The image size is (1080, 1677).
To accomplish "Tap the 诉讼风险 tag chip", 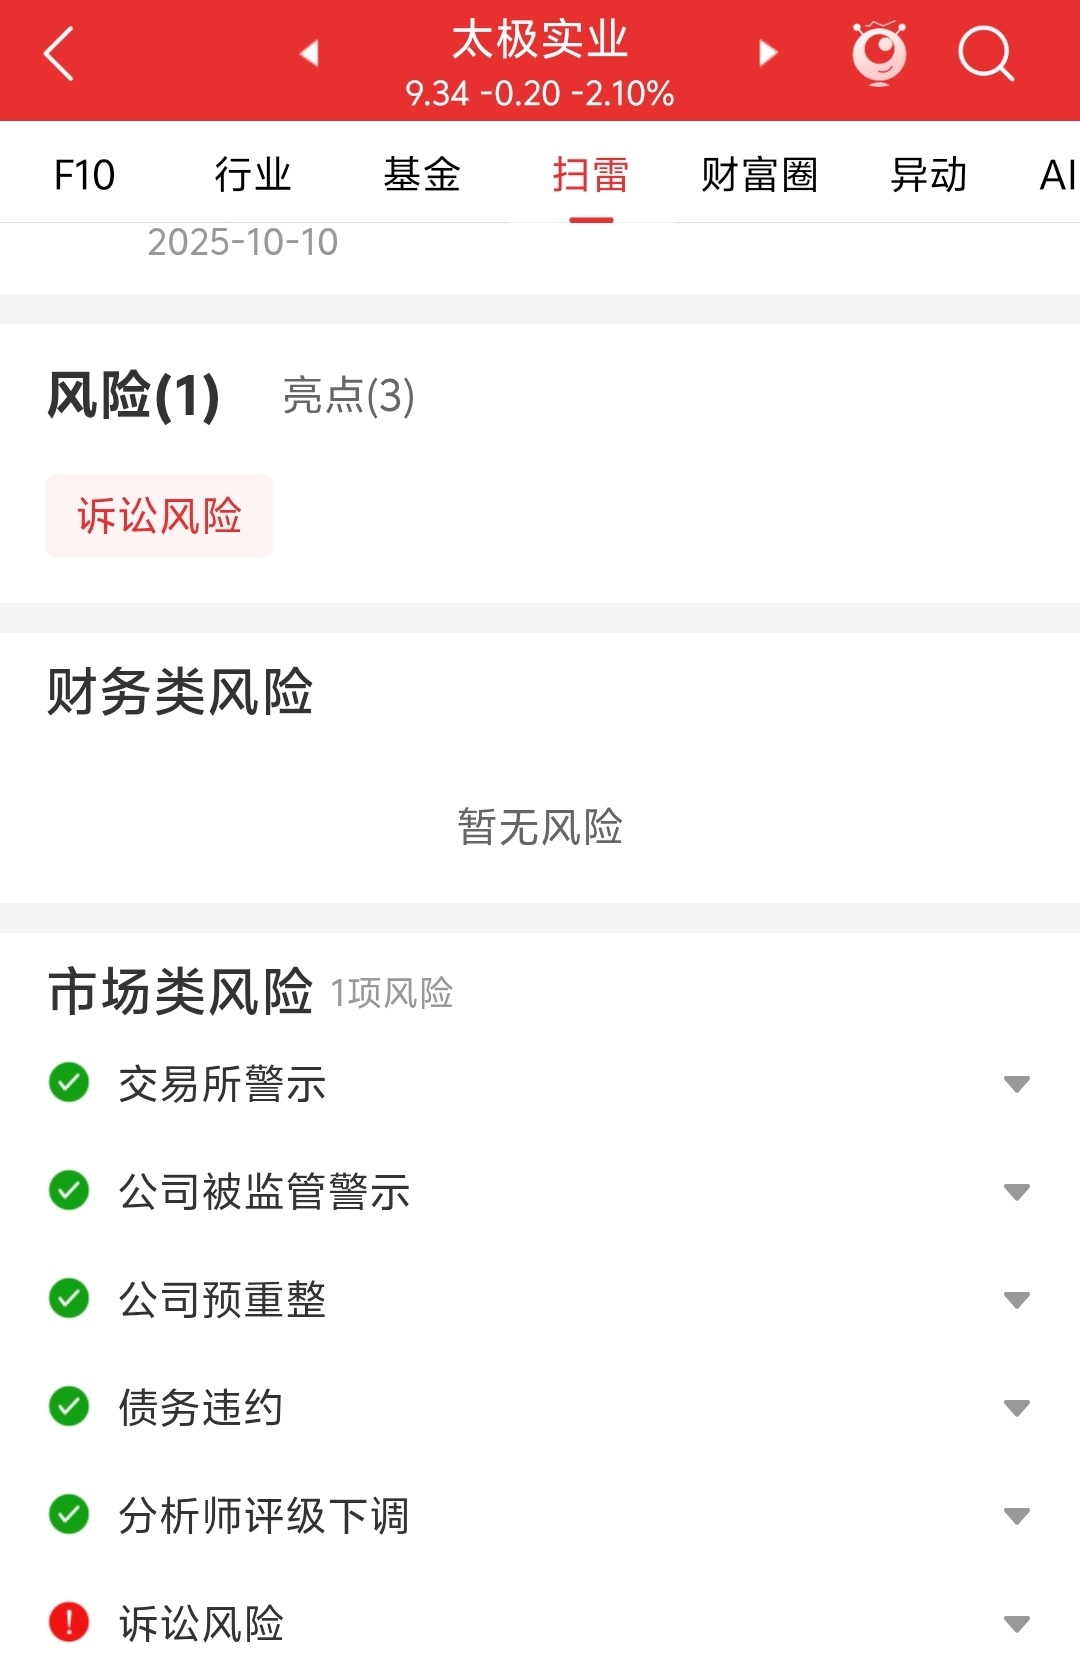I will (159, 516).
